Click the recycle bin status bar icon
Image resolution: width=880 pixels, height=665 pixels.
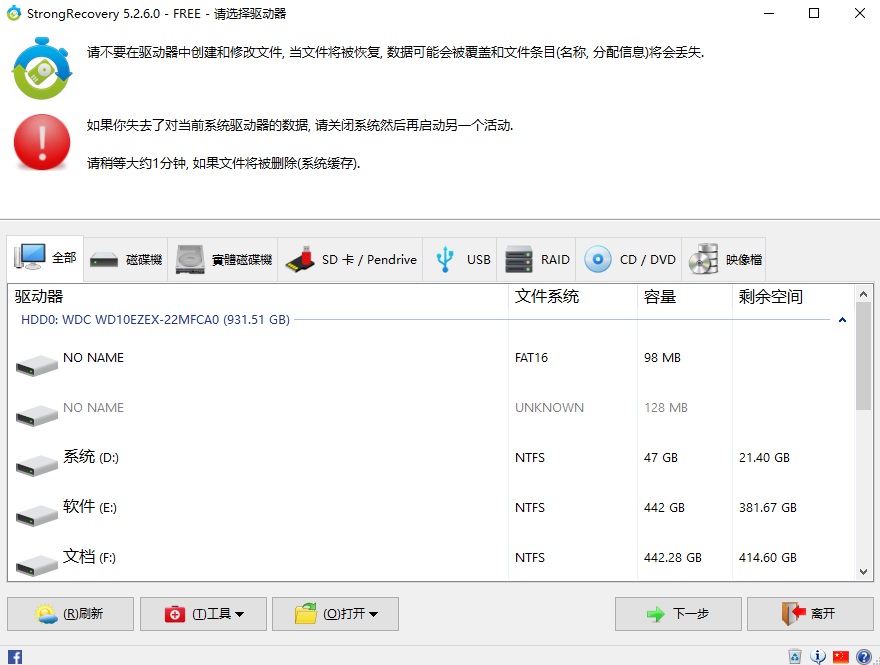coord(795,656)
